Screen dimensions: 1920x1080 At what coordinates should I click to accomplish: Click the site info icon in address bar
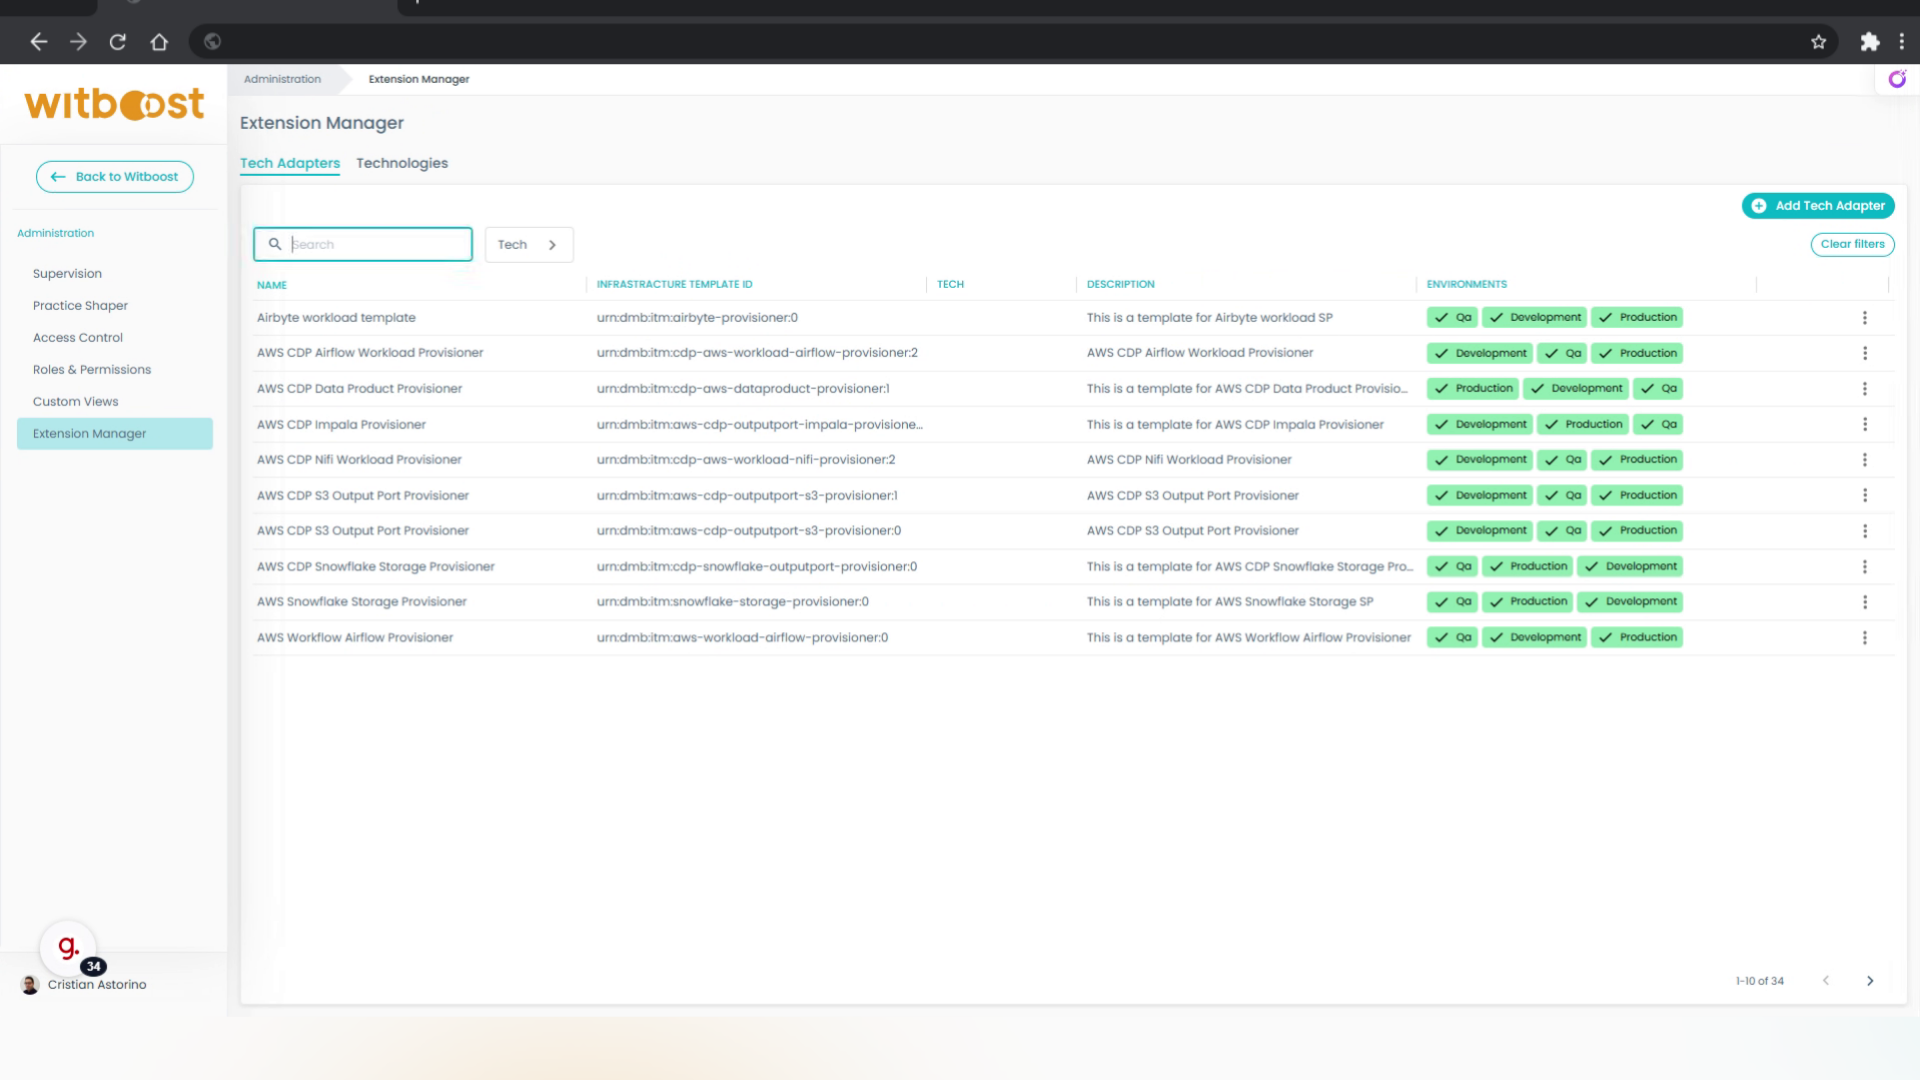pyautogui.click(x=212, y=42)
